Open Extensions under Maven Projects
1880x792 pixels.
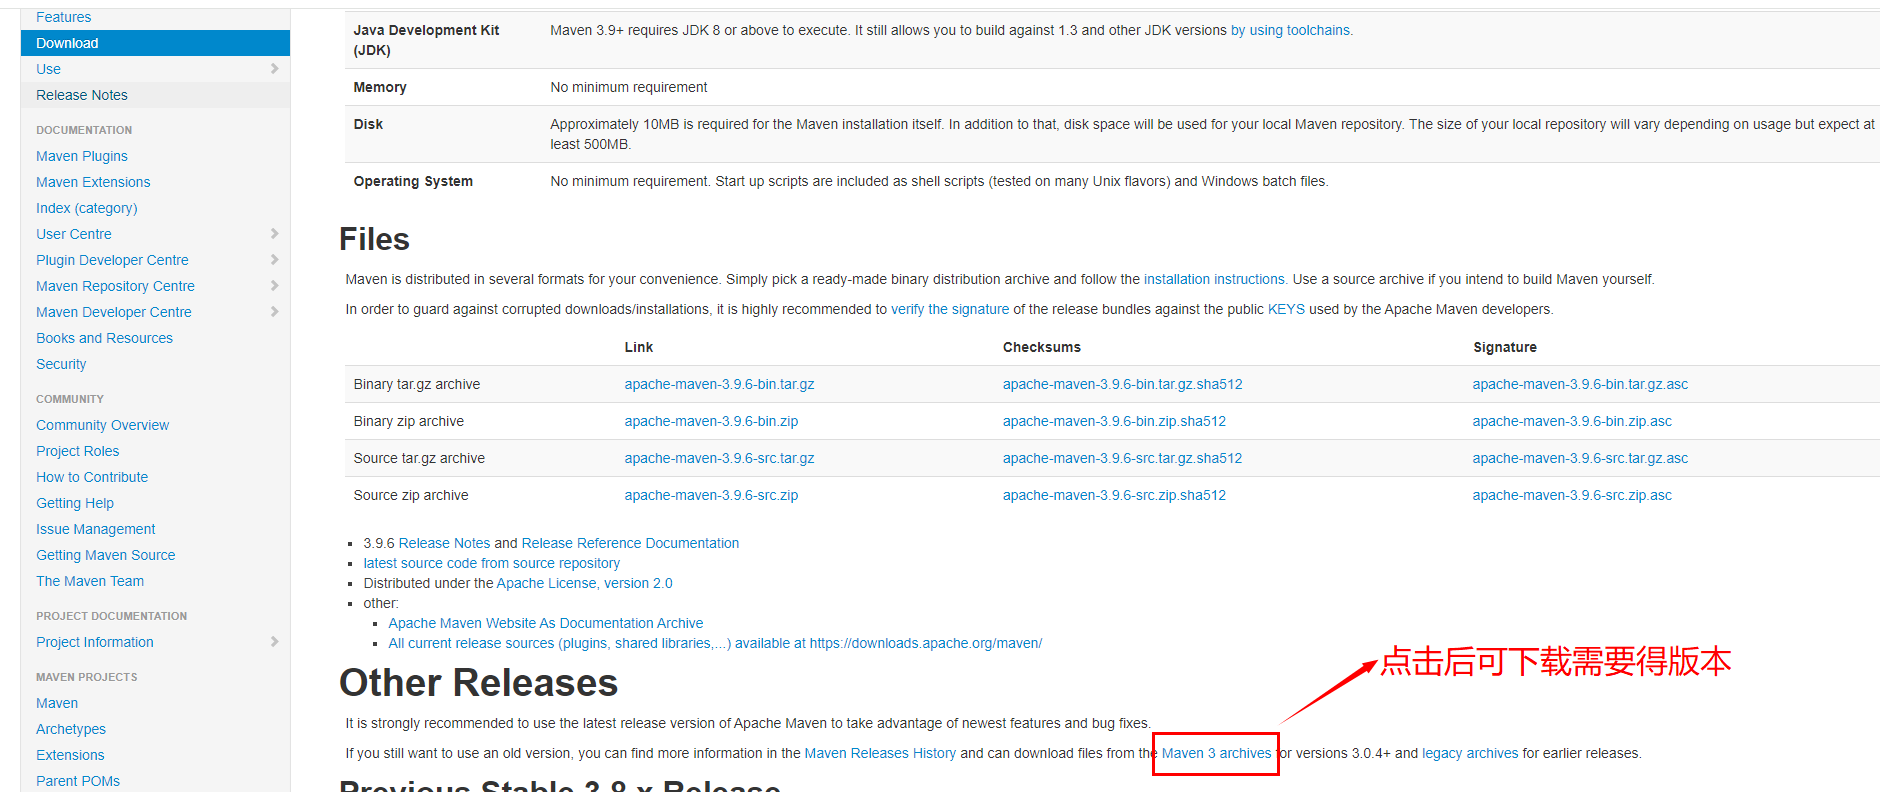(70, 755)
